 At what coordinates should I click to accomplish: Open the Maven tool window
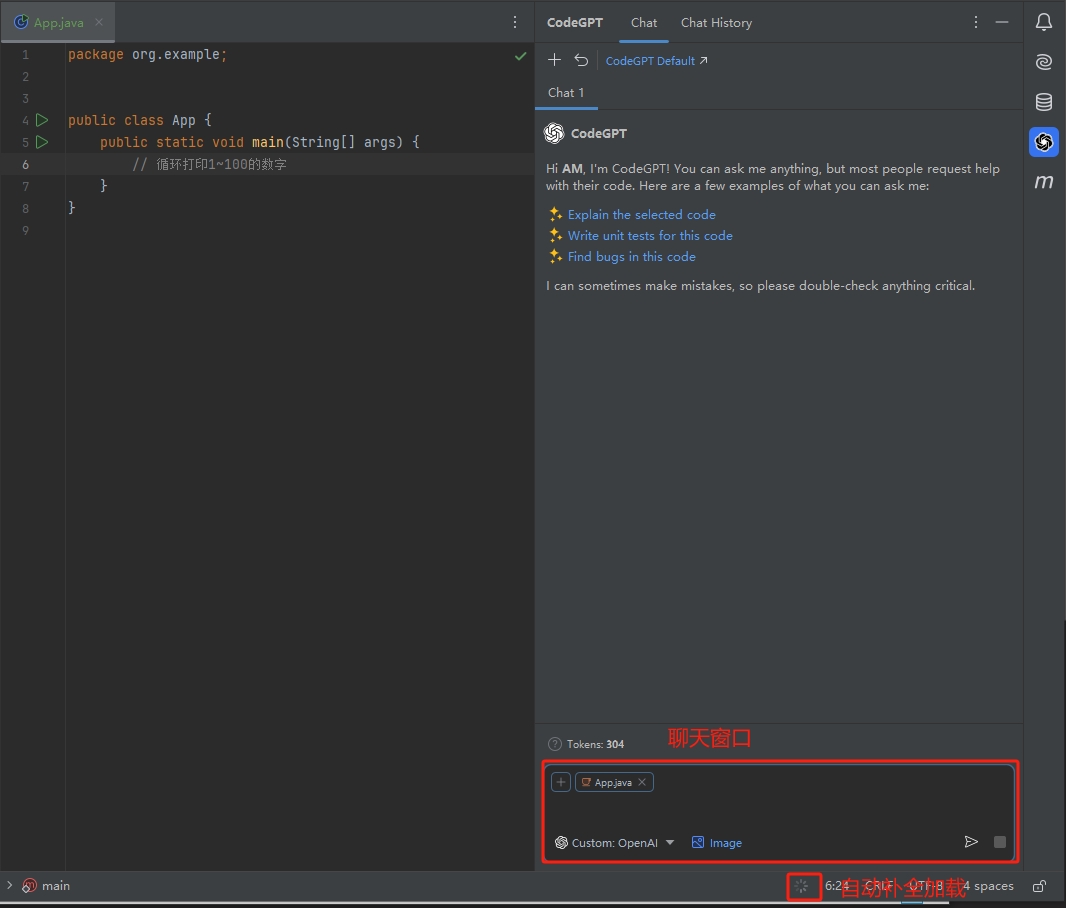[x=1044, y=181]
